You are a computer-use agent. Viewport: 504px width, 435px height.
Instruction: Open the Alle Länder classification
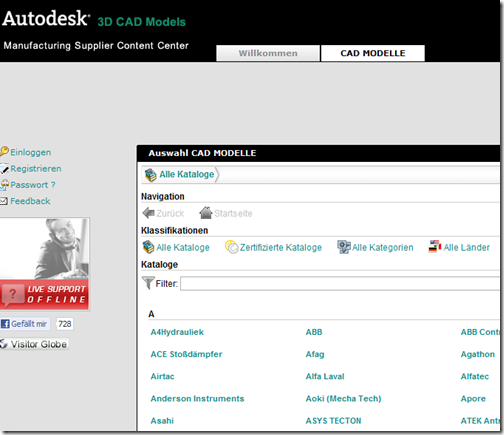[x=467, y=247]
